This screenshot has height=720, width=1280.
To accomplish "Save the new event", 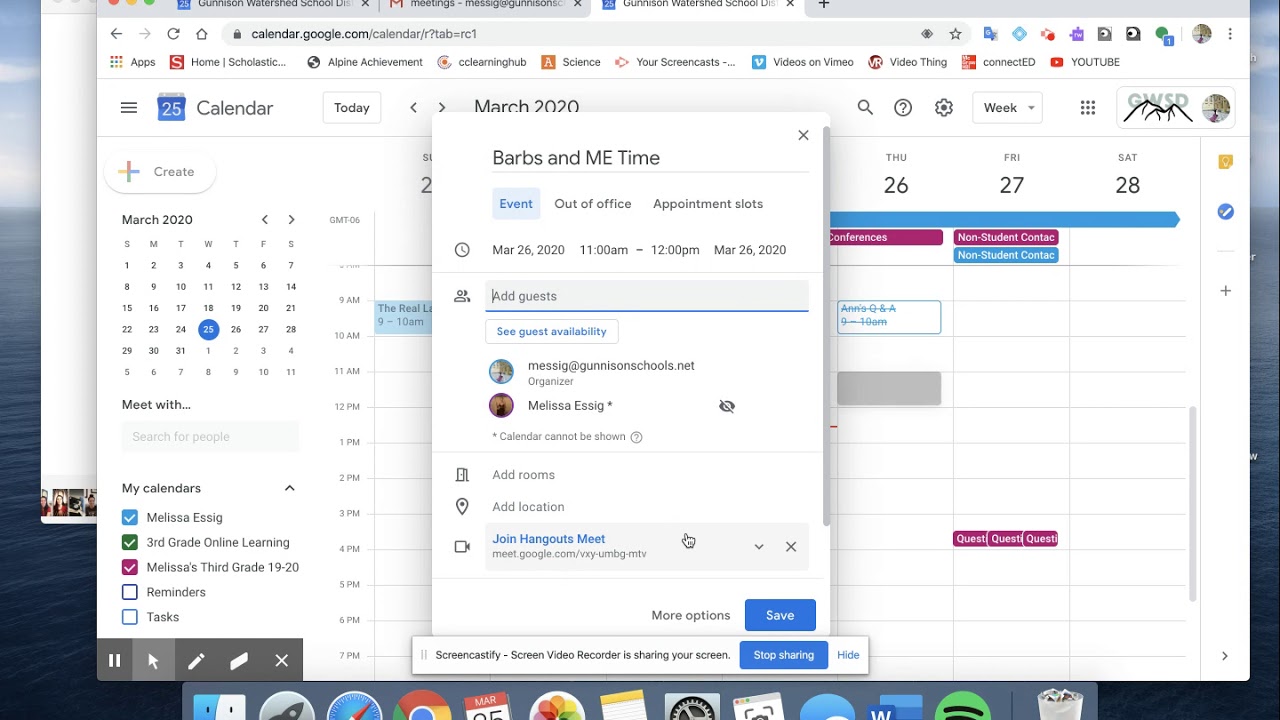I will (780, 615).
